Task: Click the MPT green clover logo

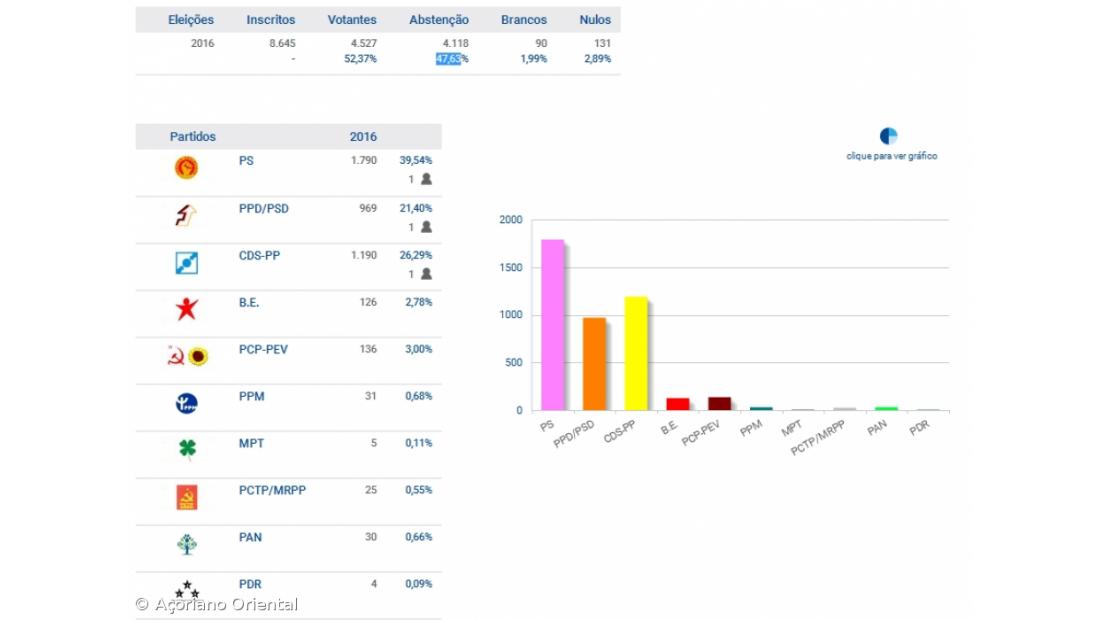Action: tap(186, 450)
